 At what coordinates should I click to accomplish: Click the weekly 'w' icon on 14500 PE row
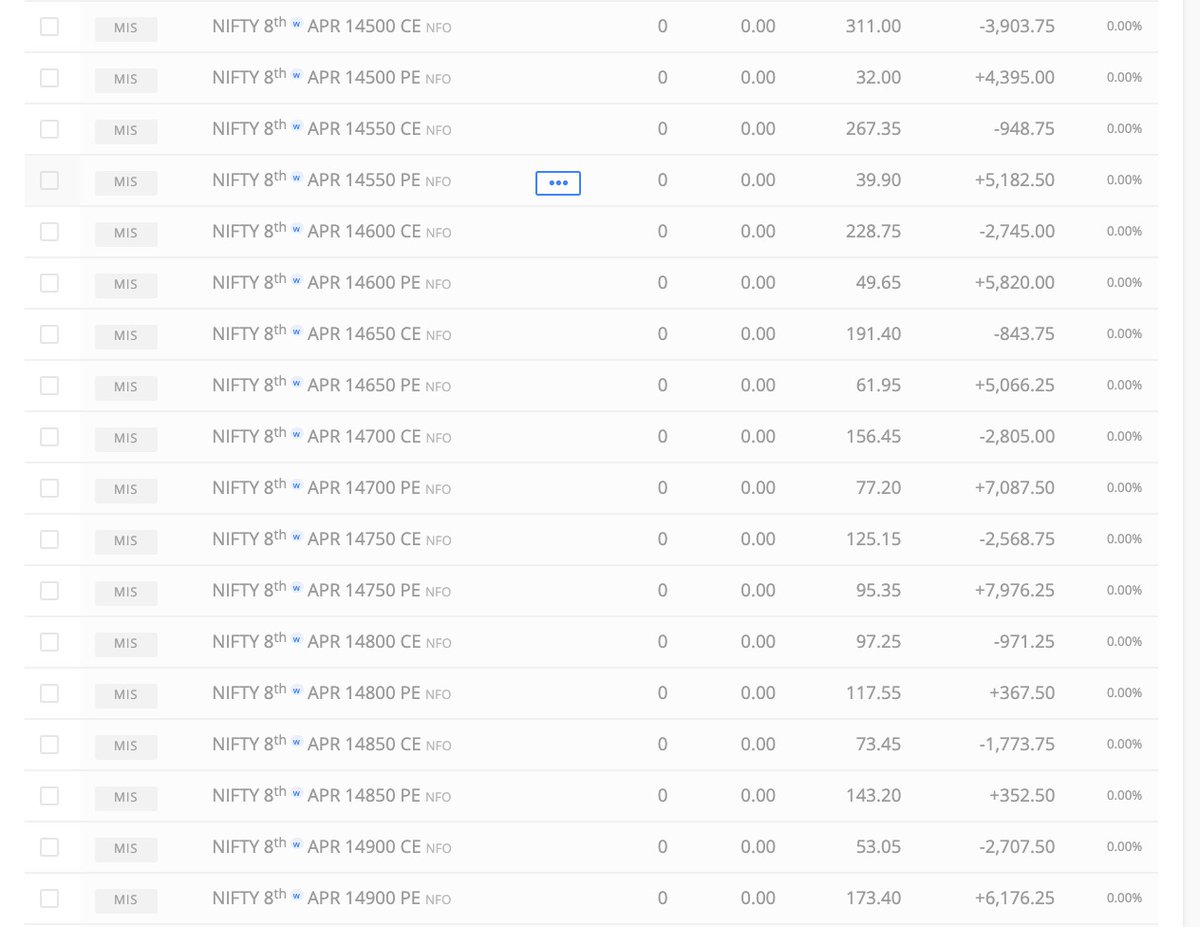297,76
